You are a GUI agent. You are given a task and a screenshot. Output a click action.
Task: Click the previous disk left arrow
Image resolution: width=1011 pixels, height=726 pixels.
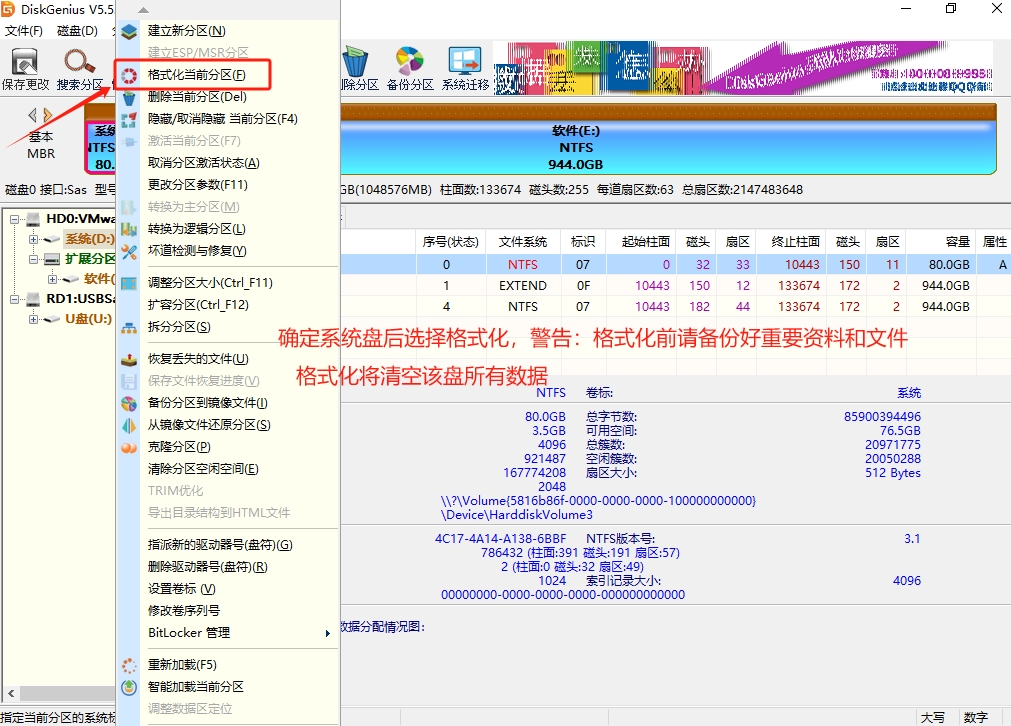point(32,115)
